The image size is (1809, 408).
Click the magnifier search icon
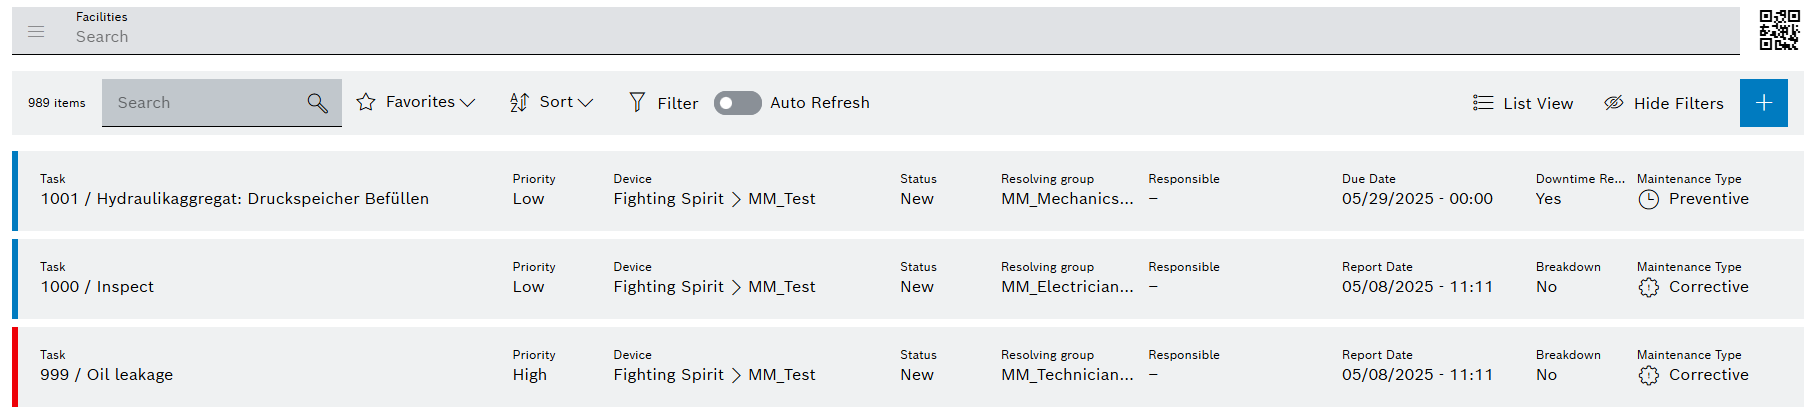[x=317, y=103]
